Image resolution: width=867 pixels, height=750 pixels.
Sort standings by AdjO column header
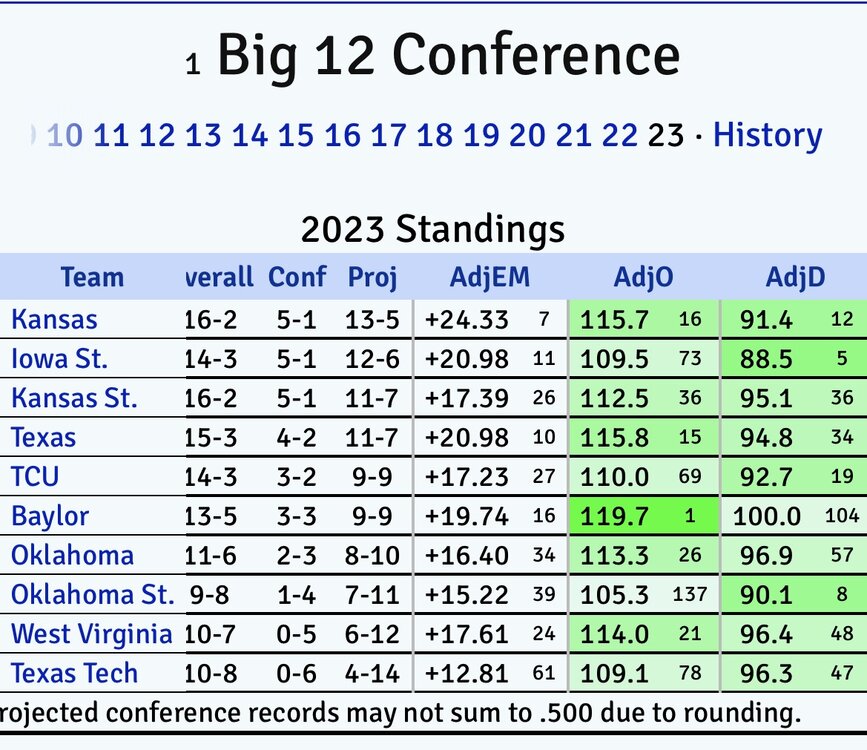click(x=642, y=277)
